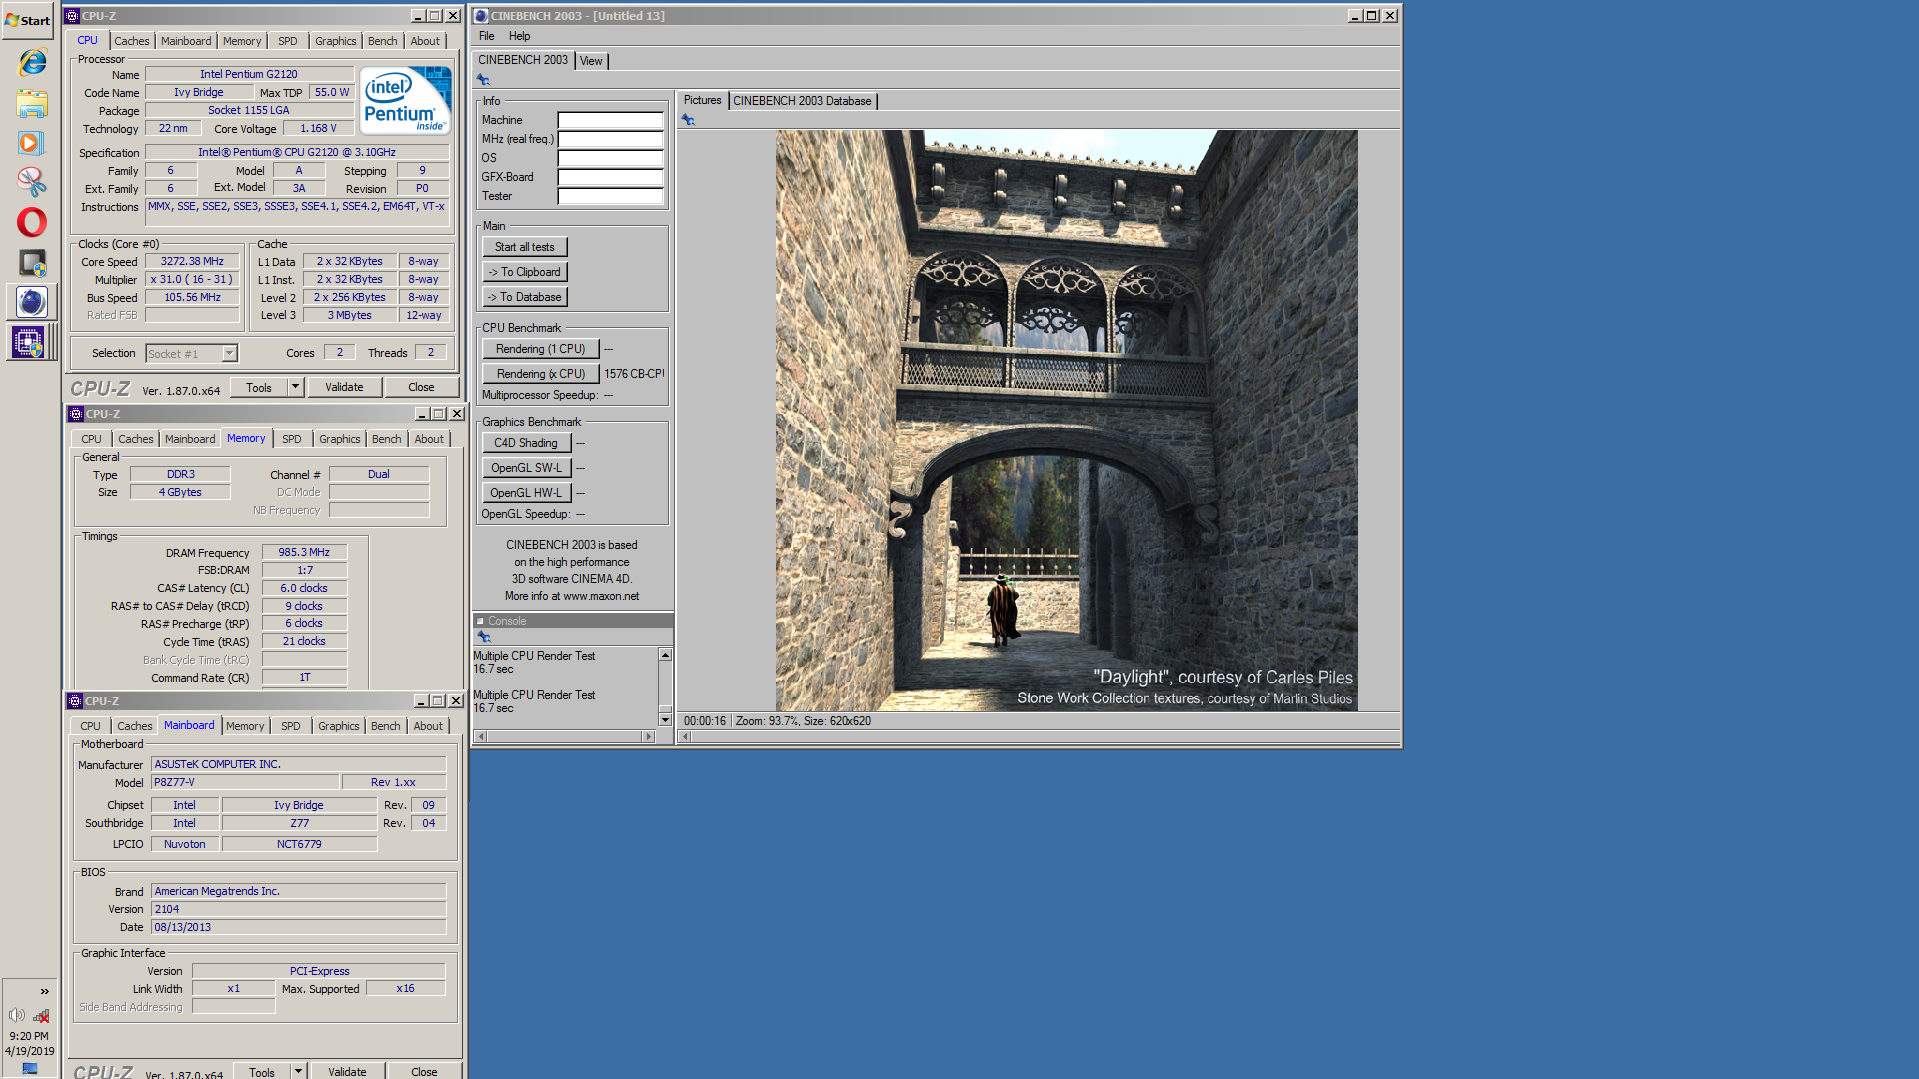
Task: Click Validate in the bottom CPU-Z window
Action: 347,1071
